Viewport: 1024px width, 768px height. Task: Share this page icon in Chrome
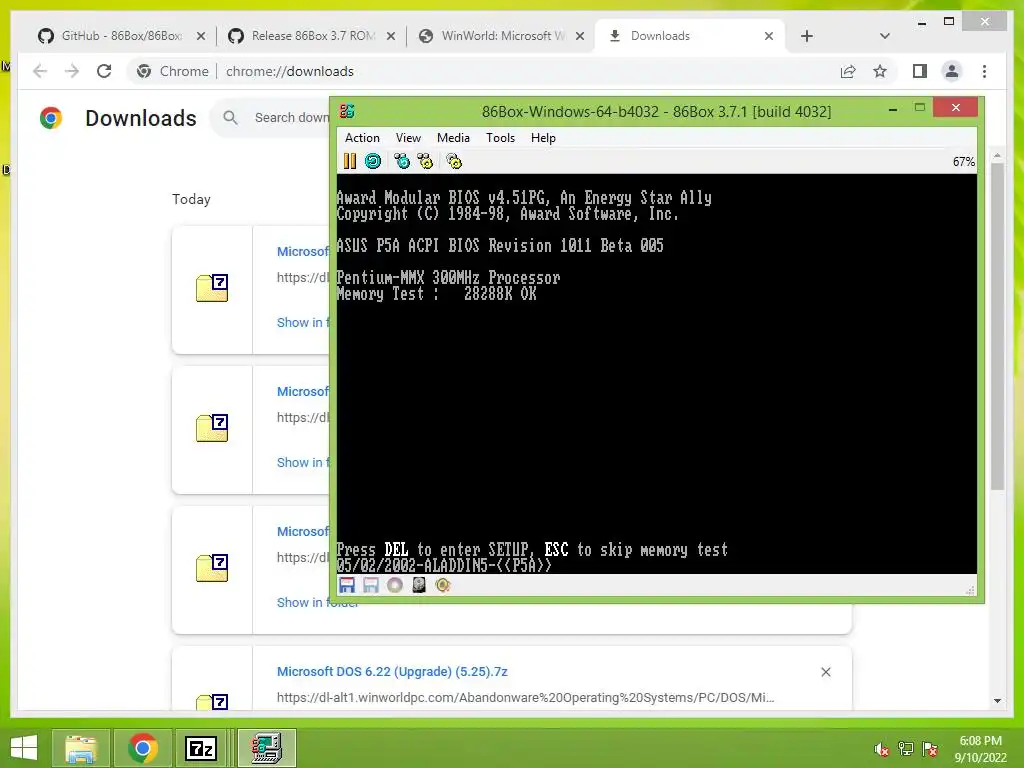click(x=848, y=71)
